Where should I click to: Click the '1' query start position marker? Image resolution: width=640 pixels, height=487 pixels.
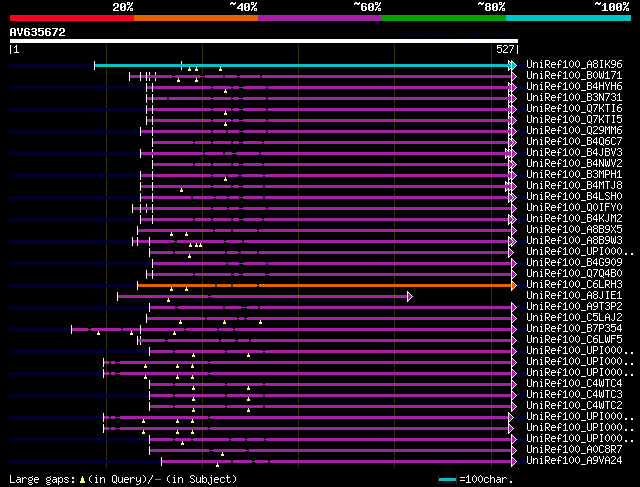(15, 49)
